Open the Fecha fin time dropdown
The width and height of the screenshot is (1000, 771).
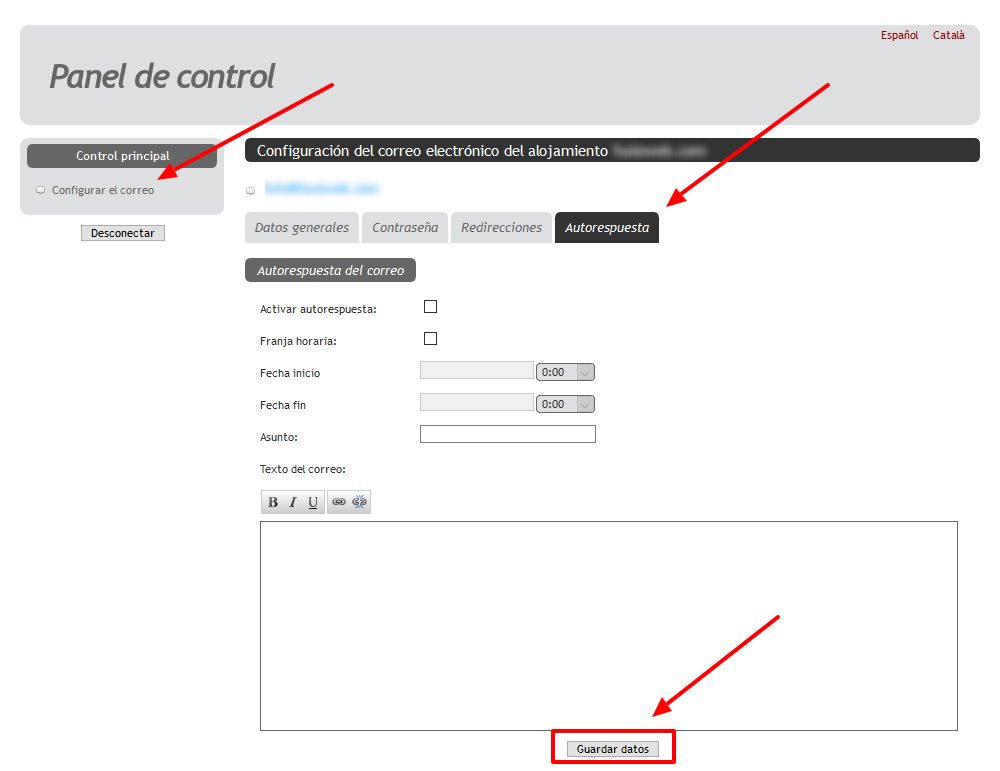point(566,404)
